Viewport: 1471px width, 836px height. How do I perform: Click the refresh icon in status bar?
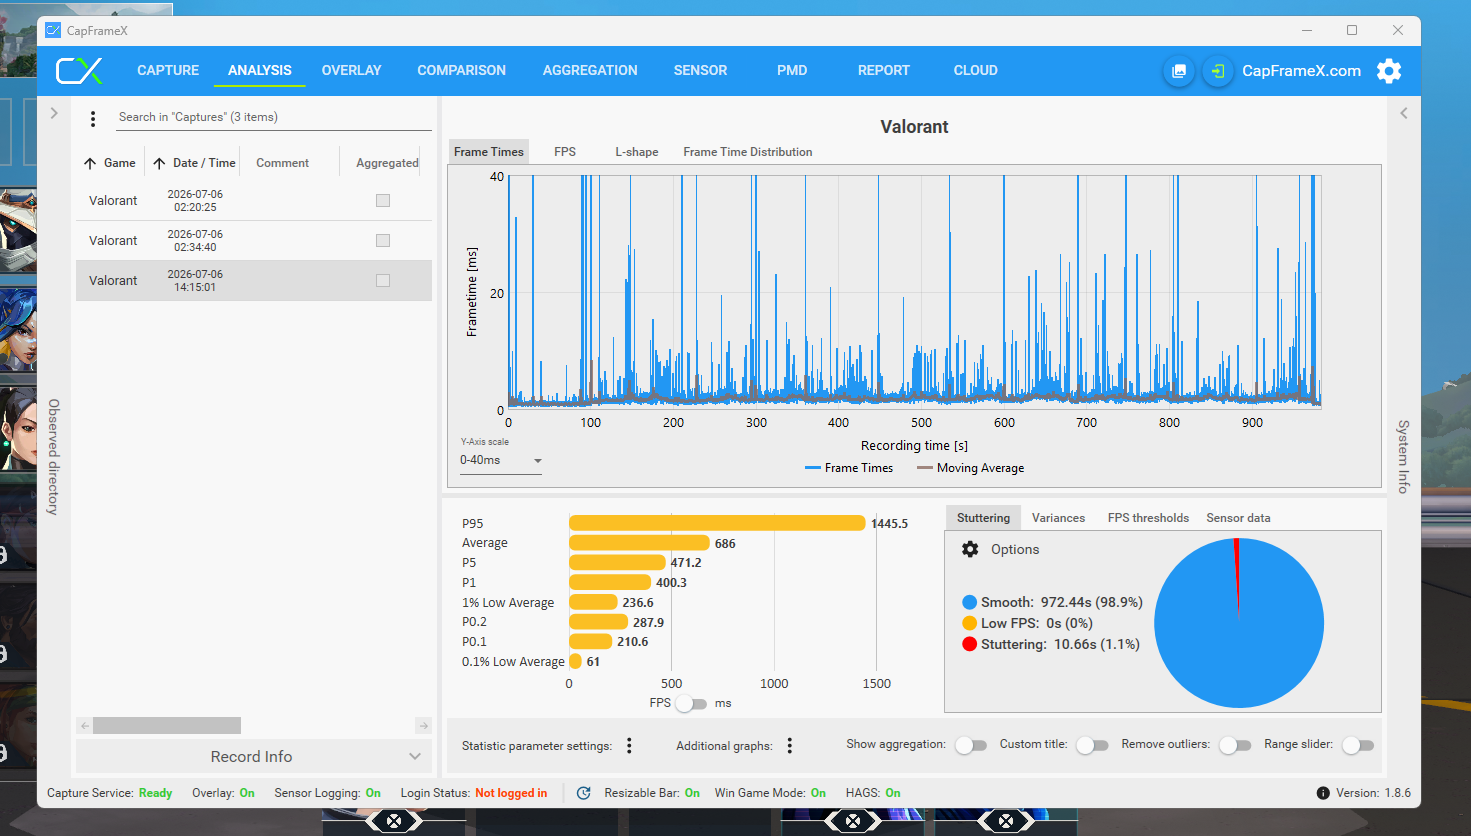[584, 793]
